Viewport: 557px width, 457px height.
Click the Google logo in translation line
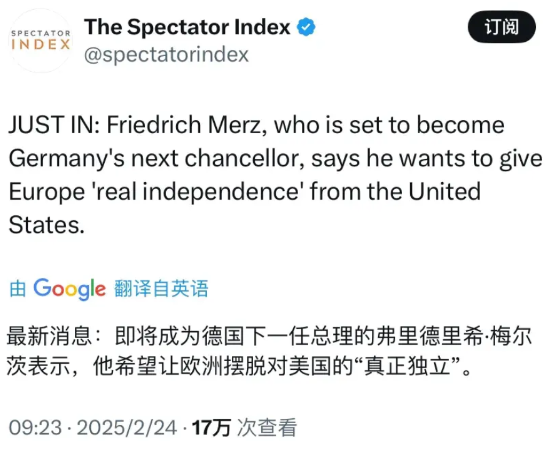(x=70, y=289)
